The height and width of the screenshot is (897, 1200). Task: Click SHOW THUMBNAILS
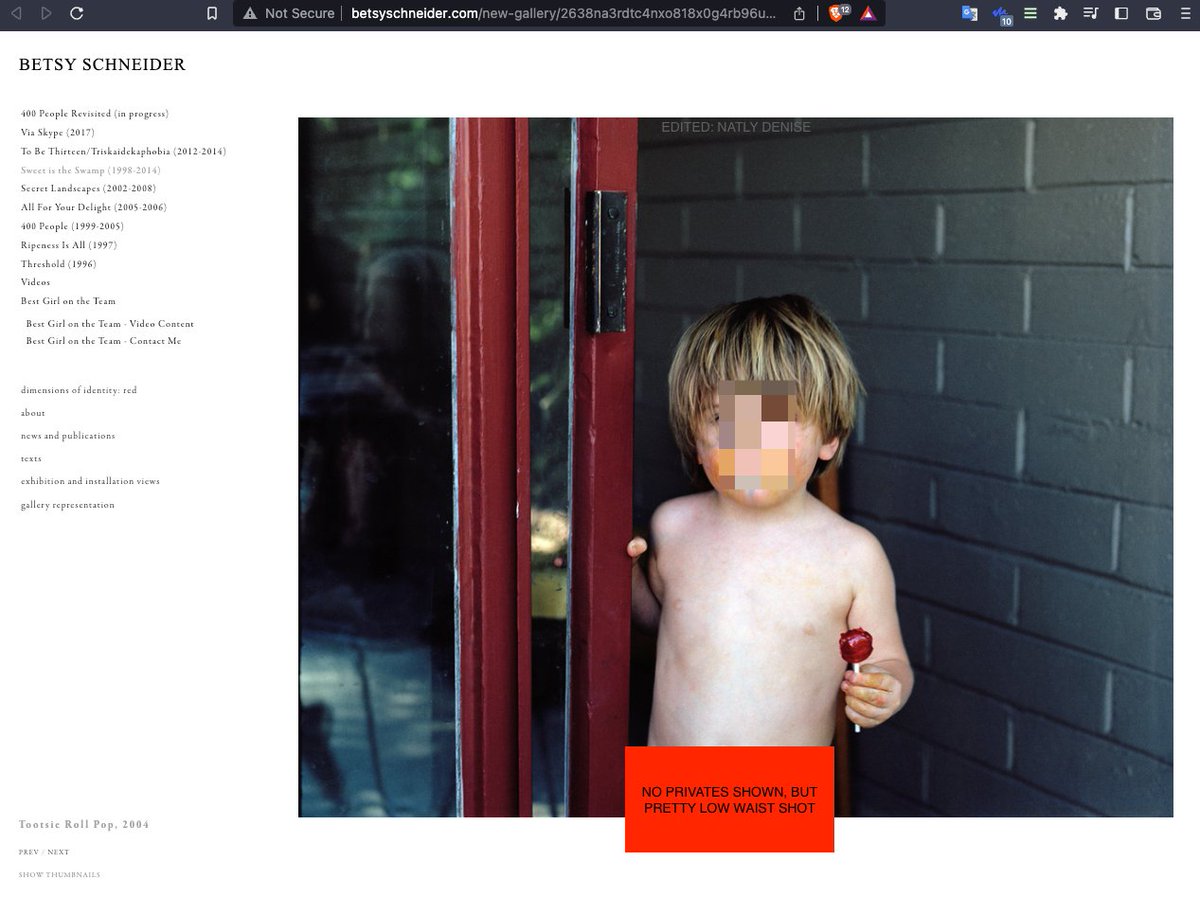click(59, 875)
